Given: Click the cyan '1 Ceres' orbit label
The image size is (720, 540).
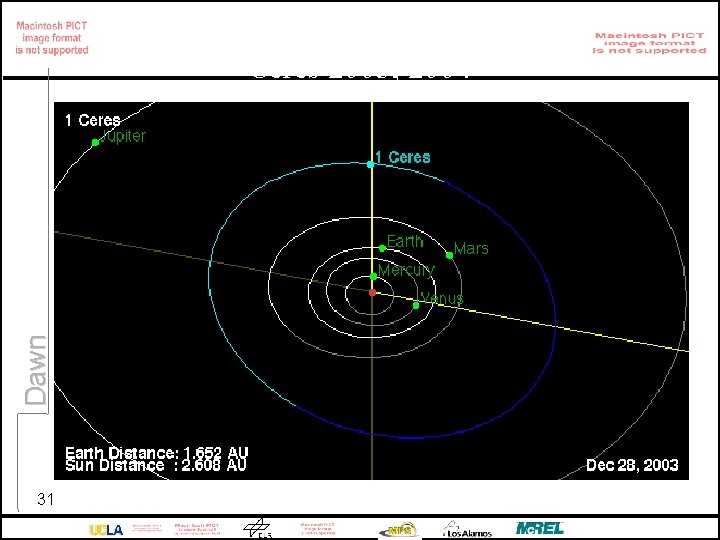Looking at the screenshot, I should (403, 157).
